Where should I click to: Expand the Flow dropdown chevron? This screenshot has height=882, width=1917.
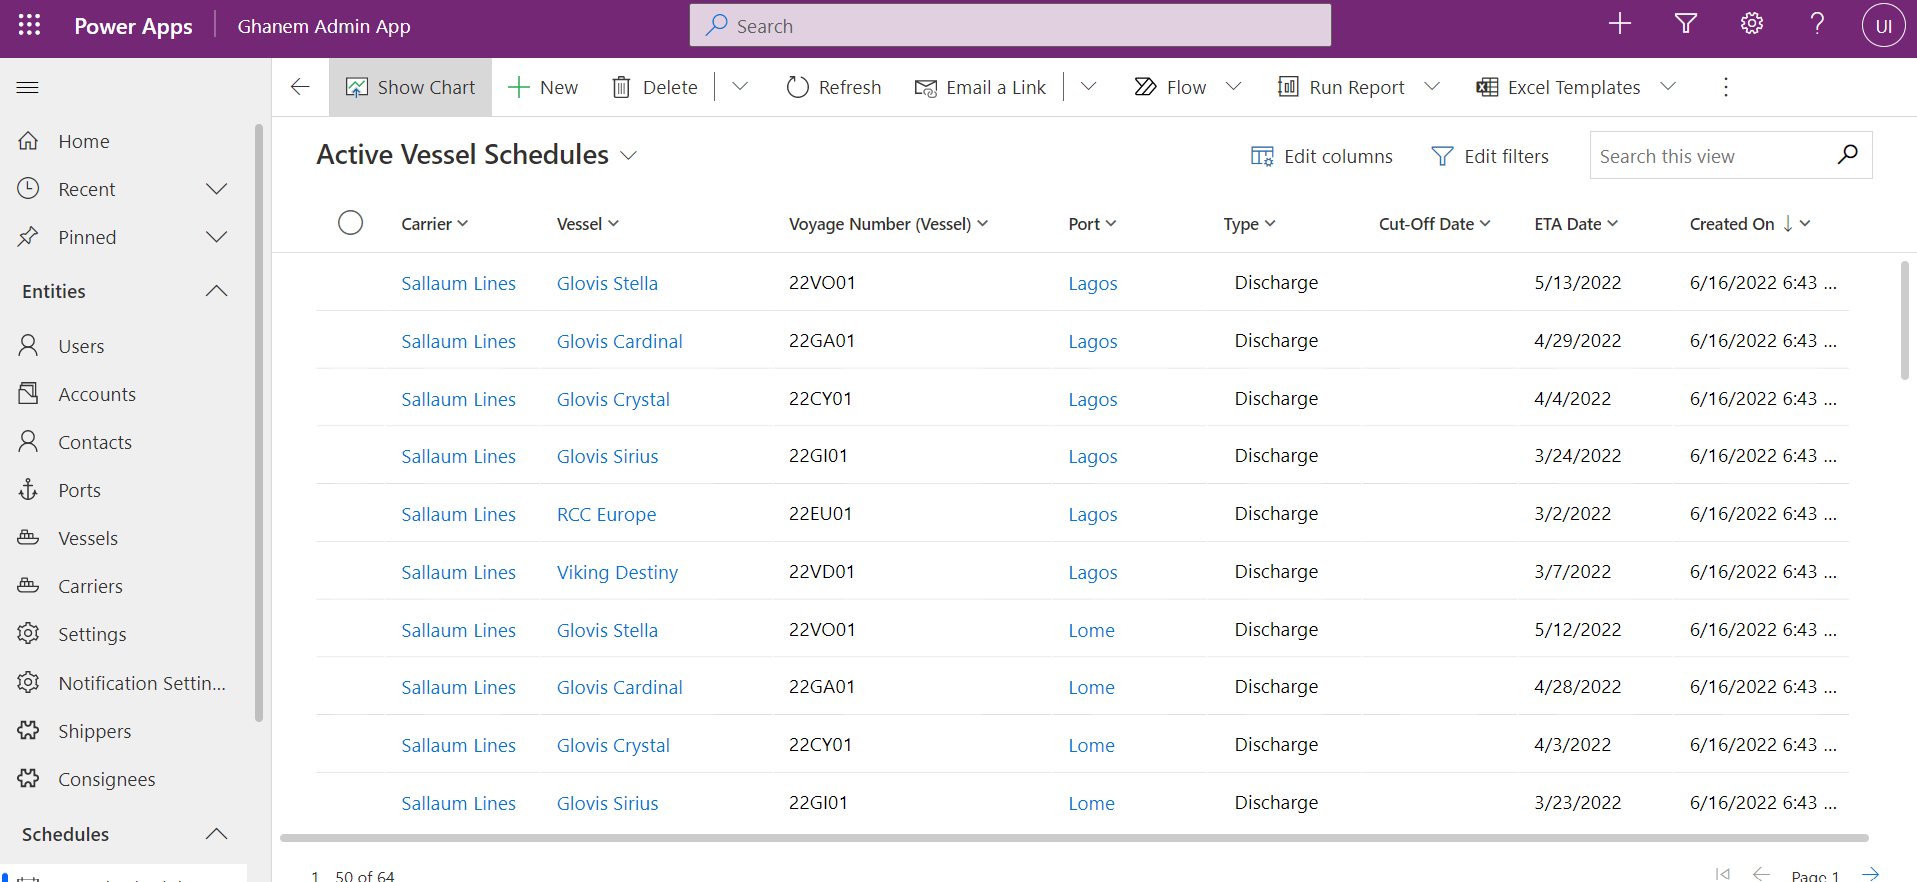[1233, 87]
